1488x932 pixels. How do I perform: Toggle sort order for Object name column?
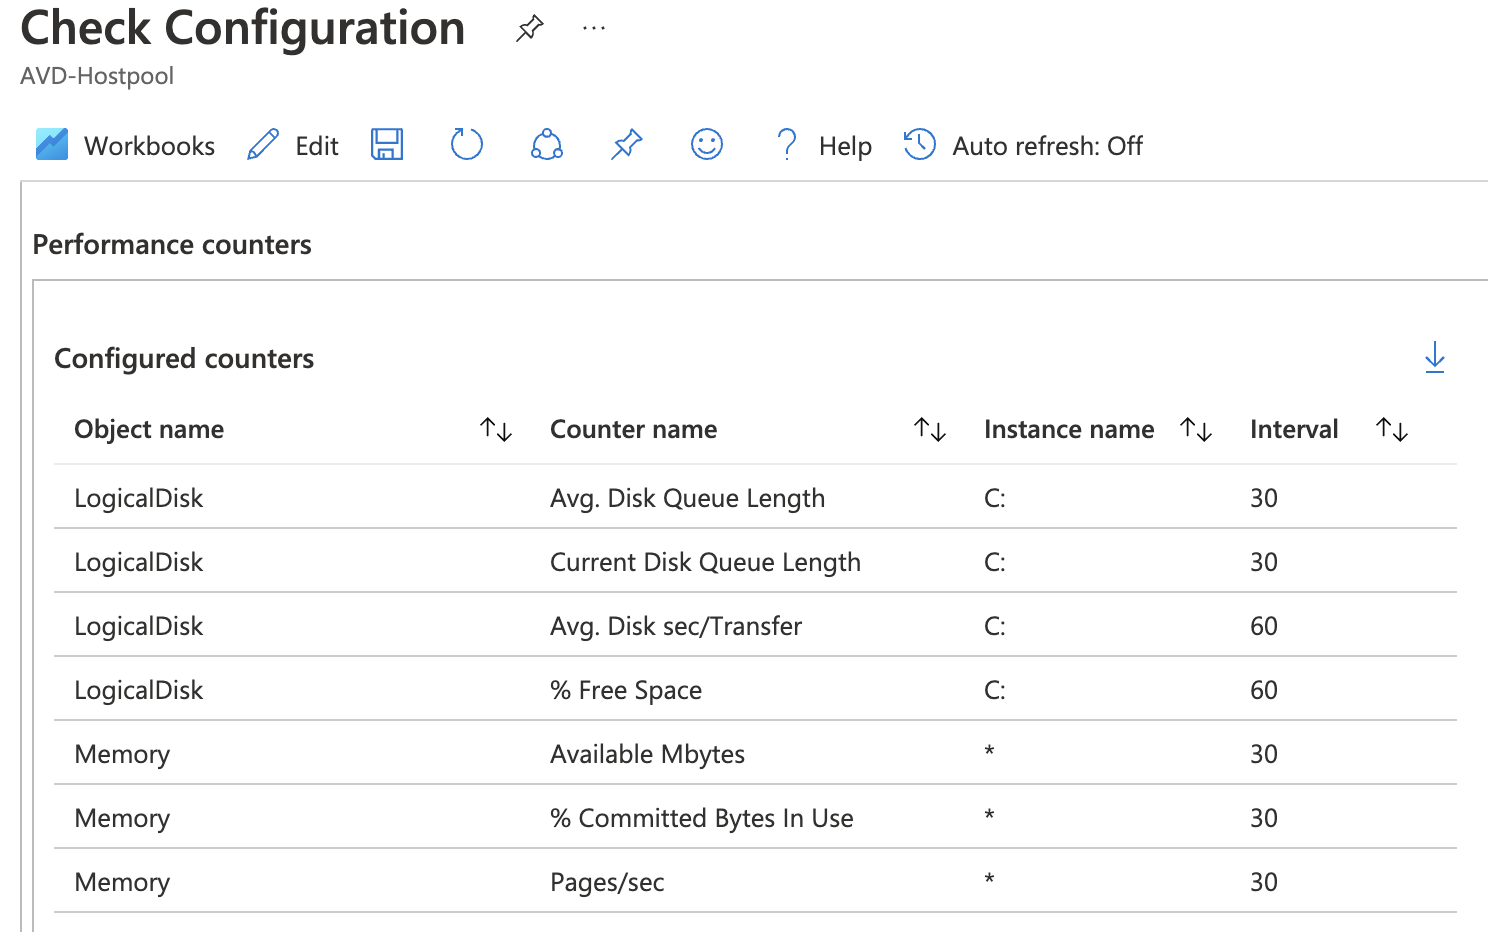click(496, 429)
